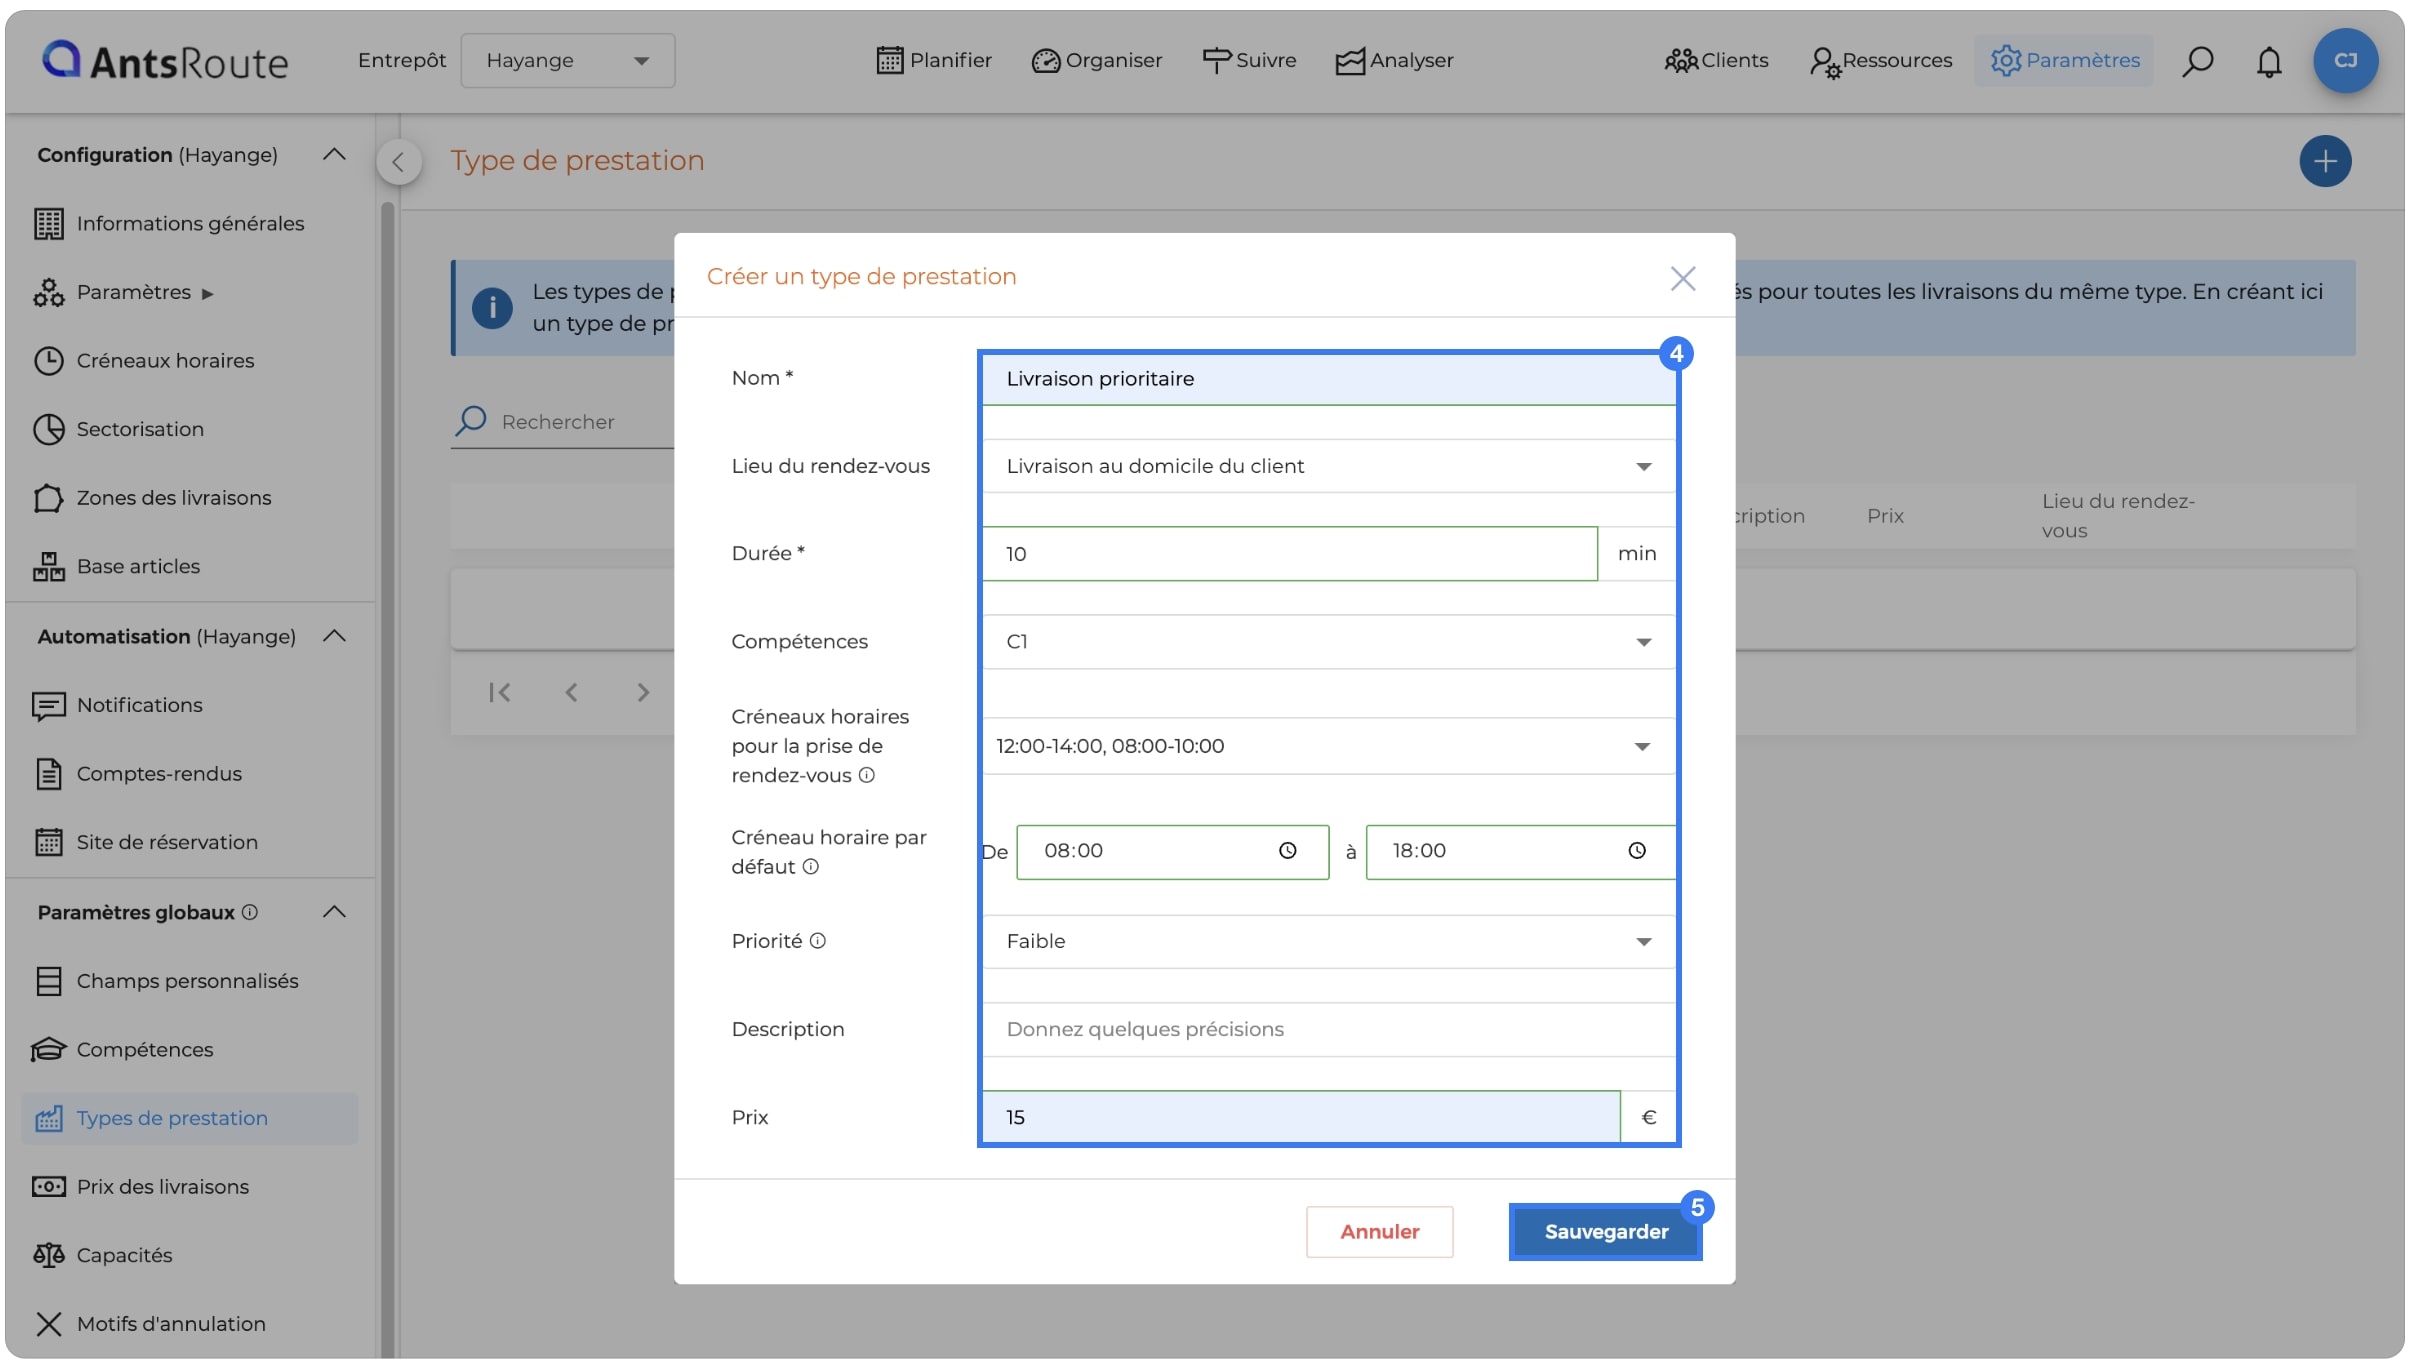Collapse the sidebar with the arrow button

point(398,161)
